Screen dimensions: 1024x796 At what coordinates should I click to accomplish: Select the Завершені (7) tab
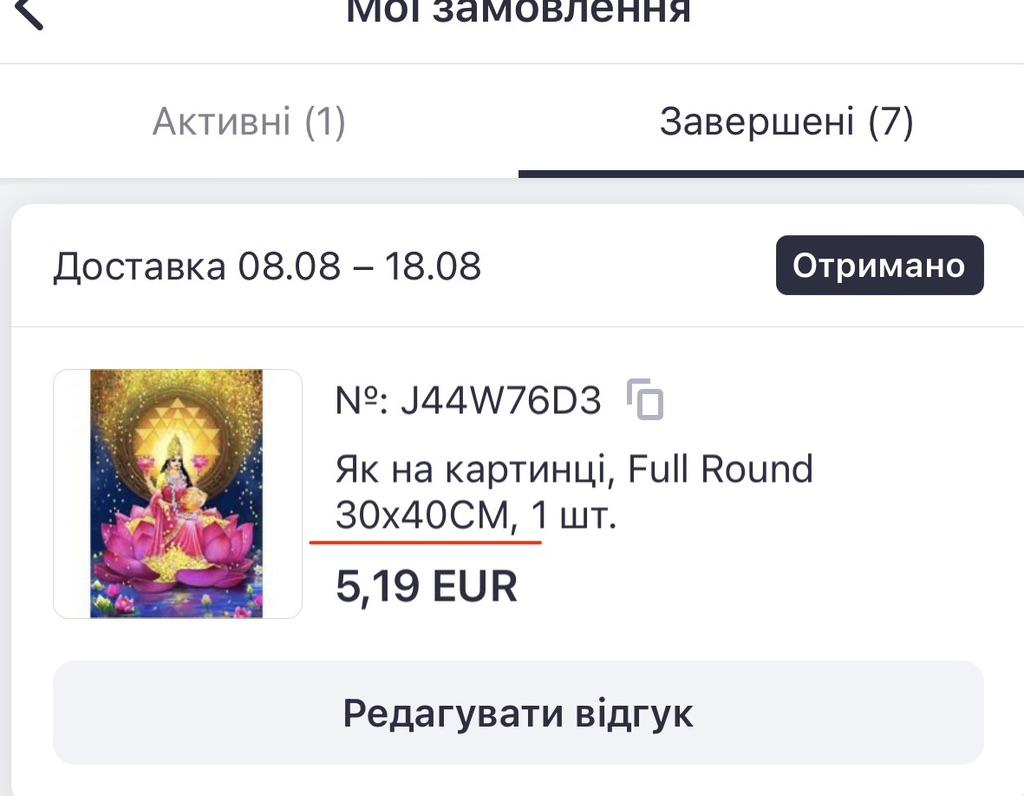pyautogui.click(x=786, y=123)
